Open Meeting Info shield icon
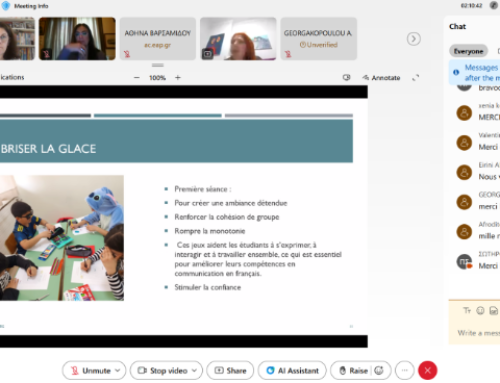 [6, 6]
